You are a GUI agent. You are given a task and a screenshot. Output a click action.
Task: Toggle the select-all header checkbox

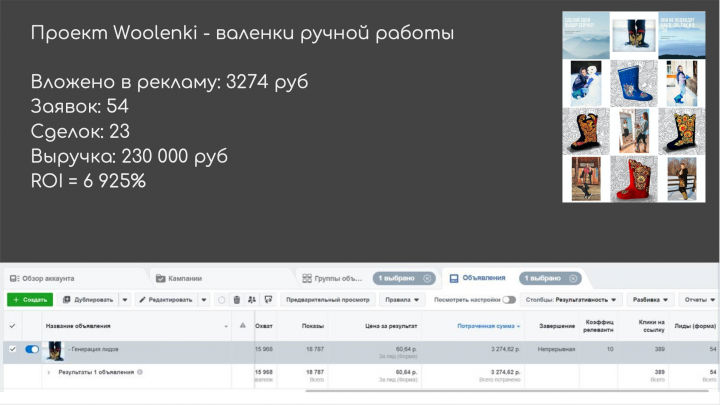pos(12,326)
